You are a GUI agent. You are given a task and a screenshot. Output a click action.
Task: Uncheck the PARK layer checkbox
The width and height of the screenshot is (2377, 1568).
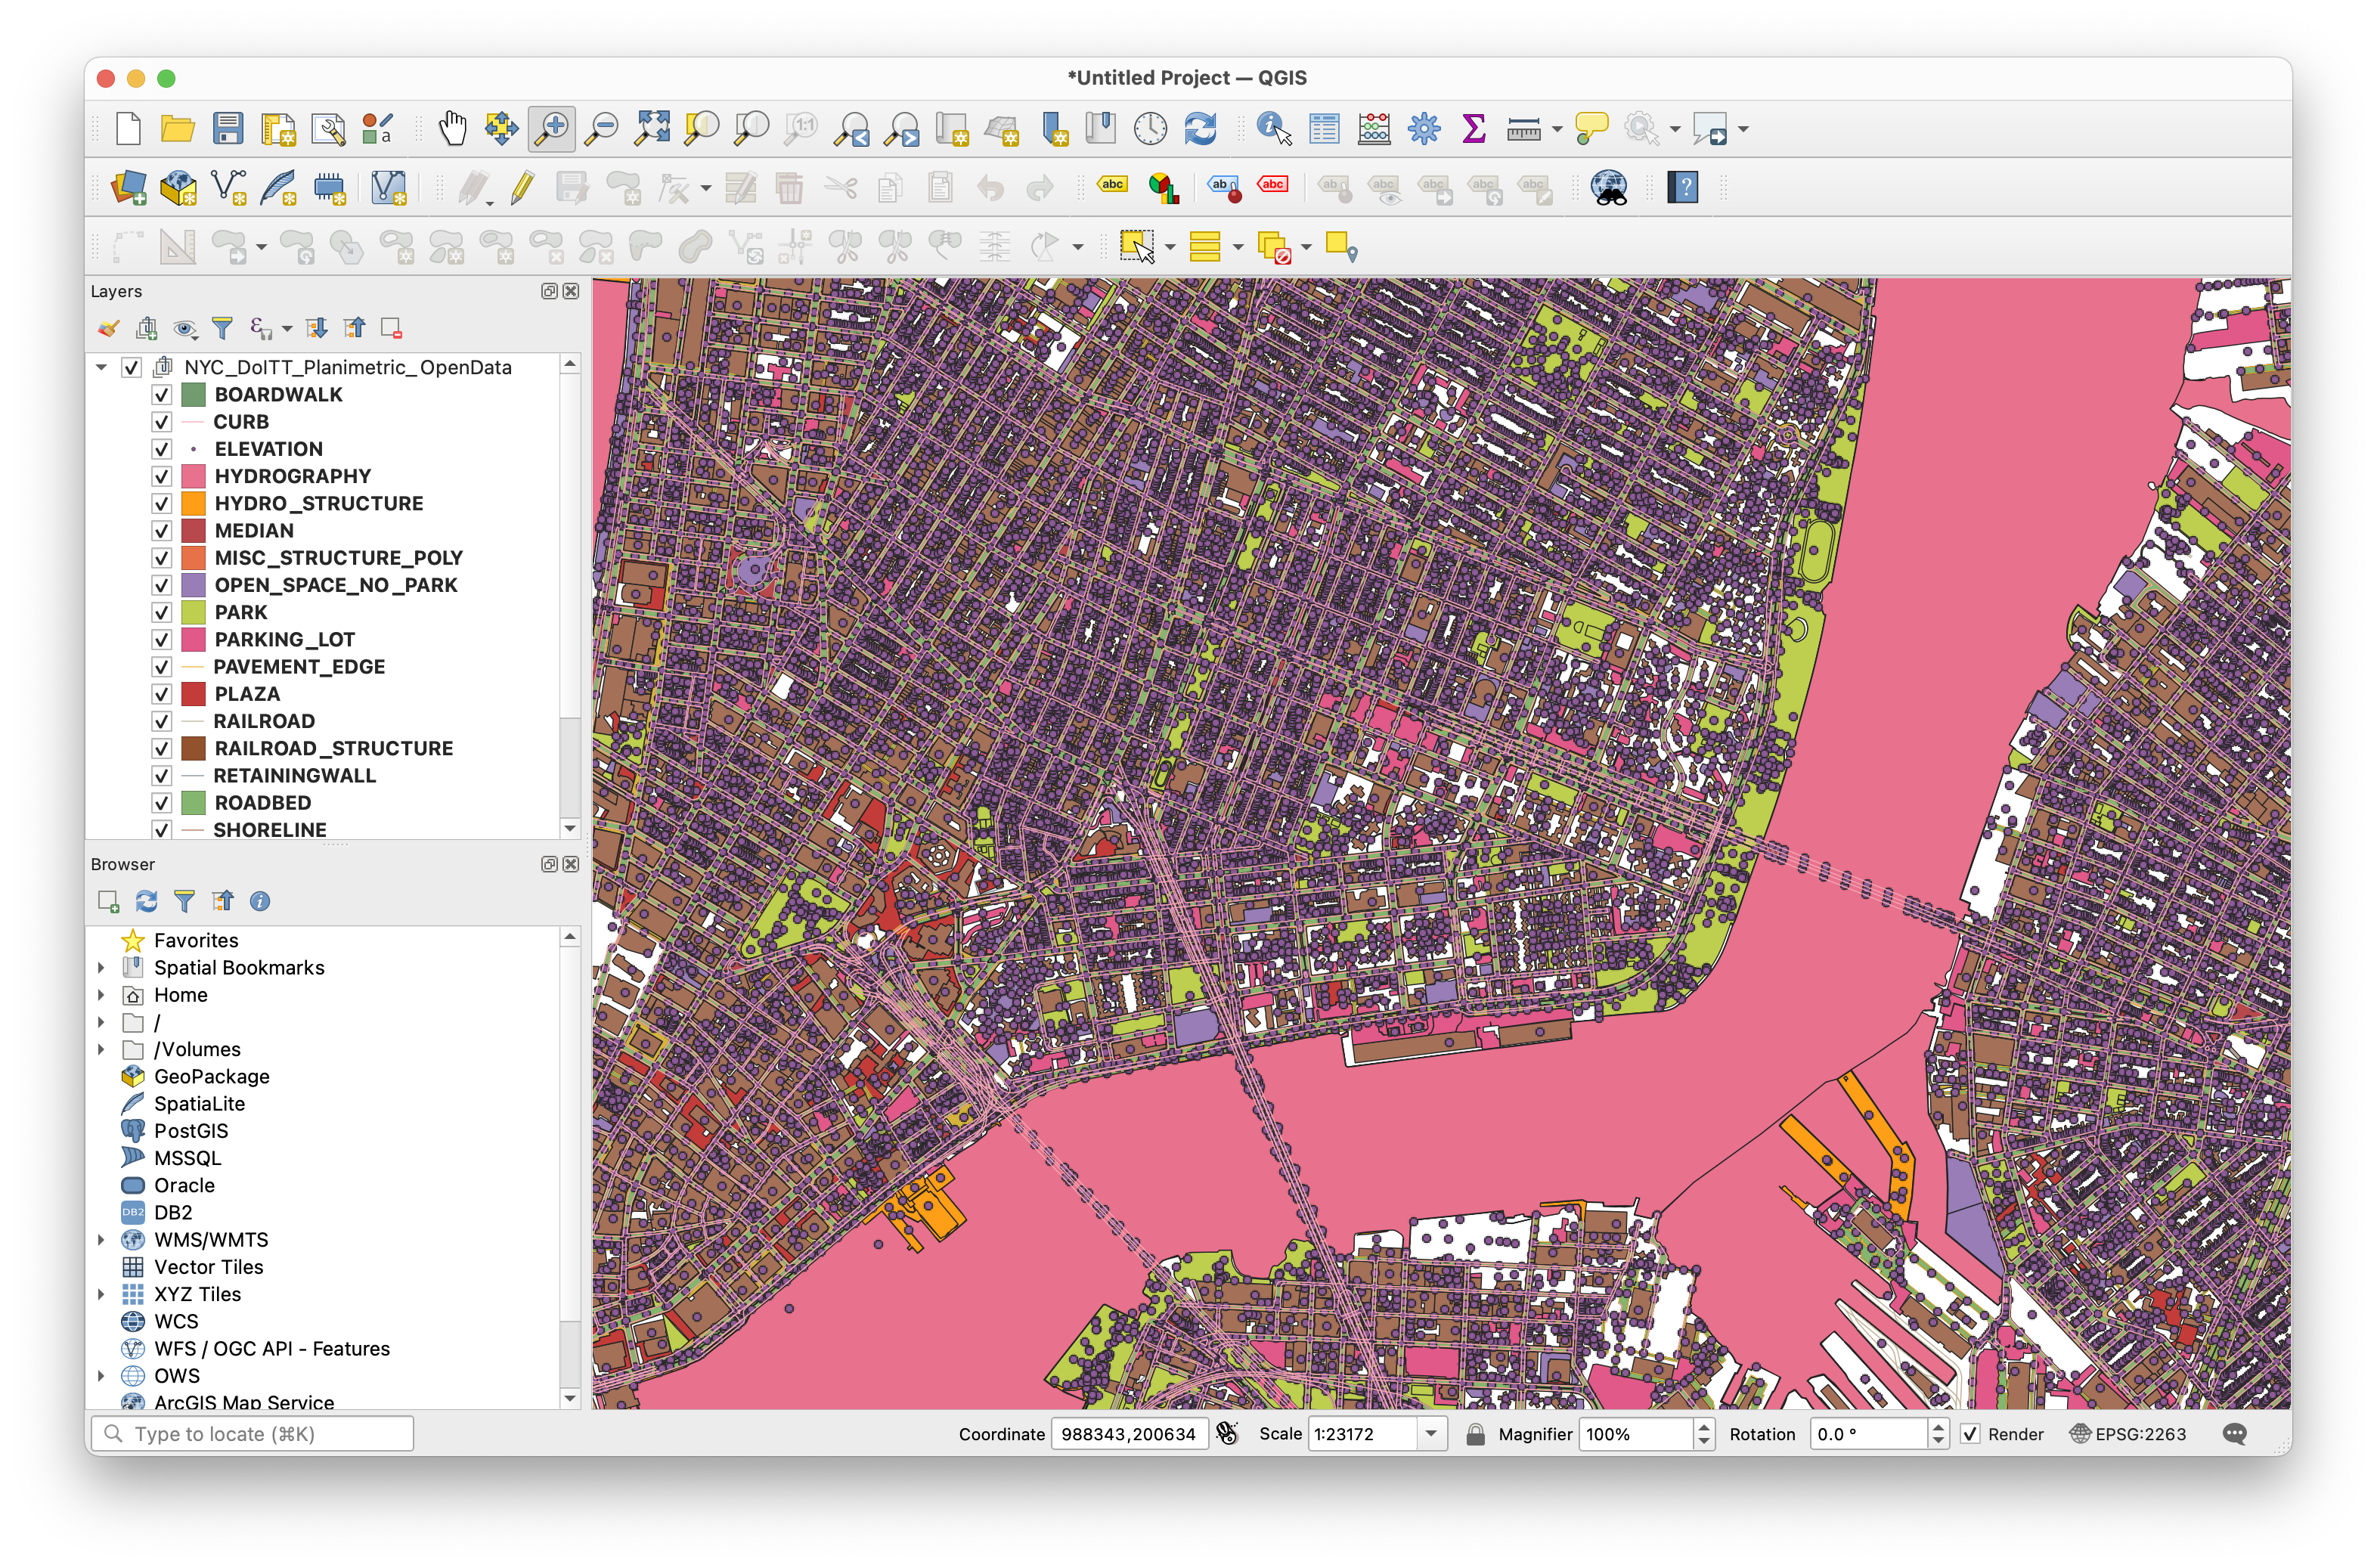161,612
